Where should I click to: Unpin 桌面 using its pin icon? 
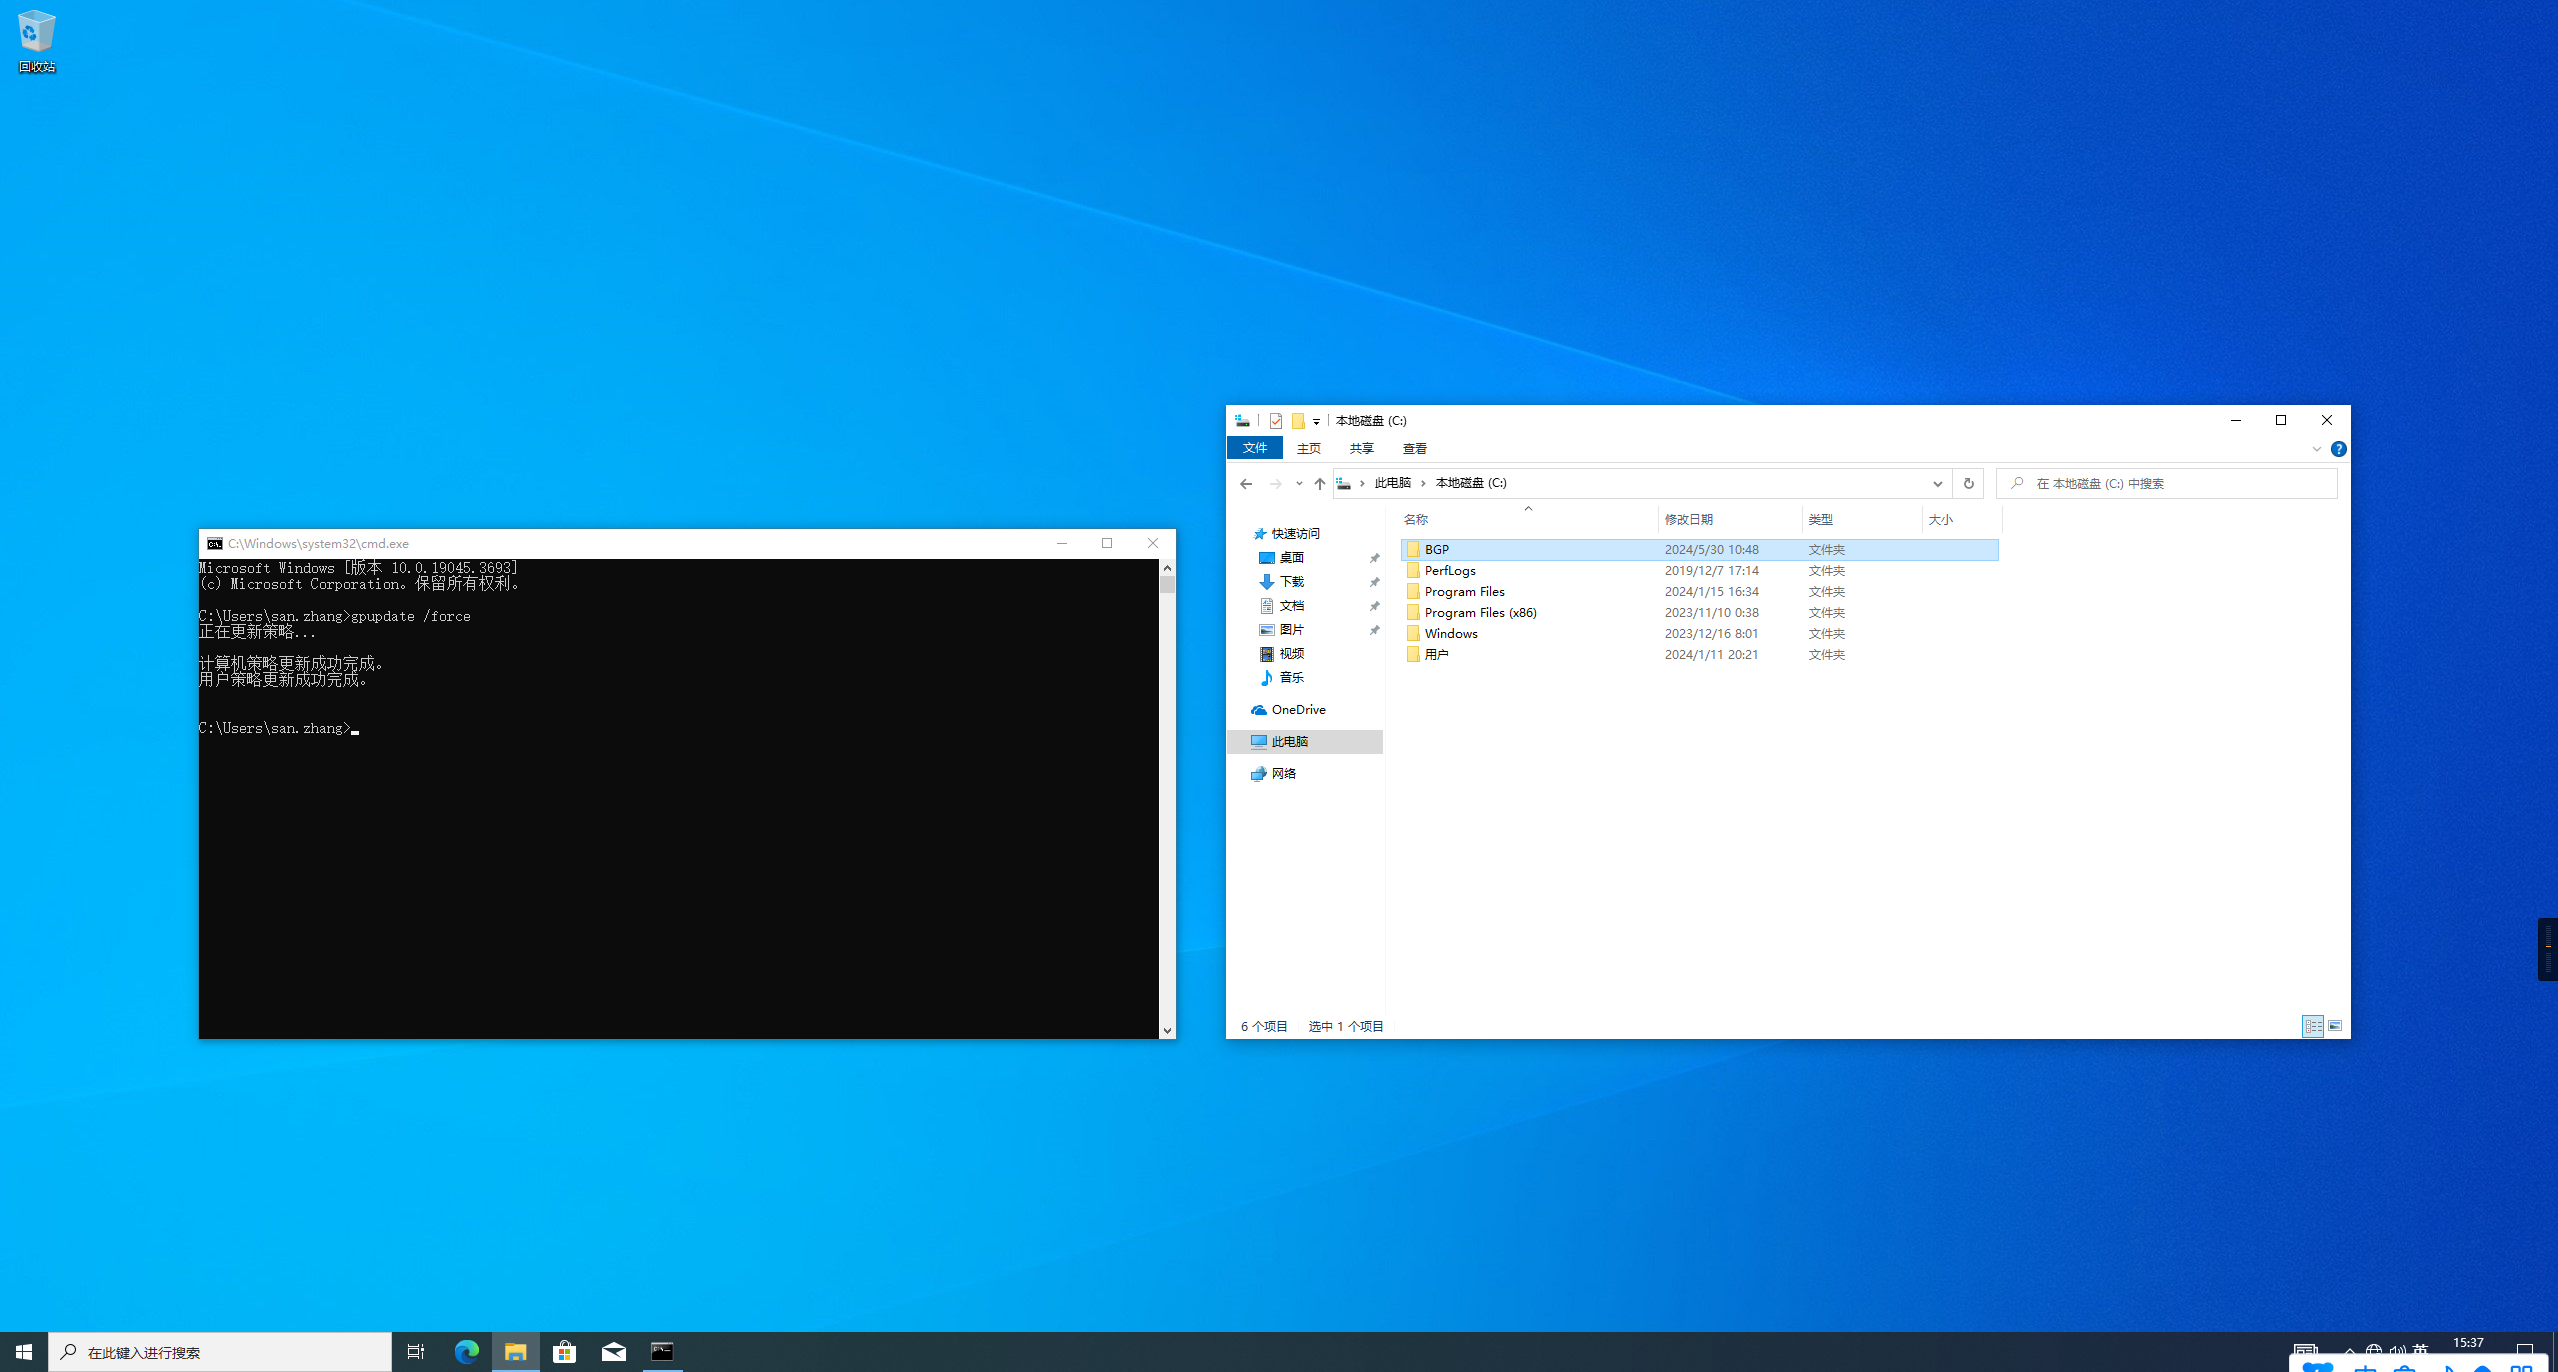[x=1374, y=558]
